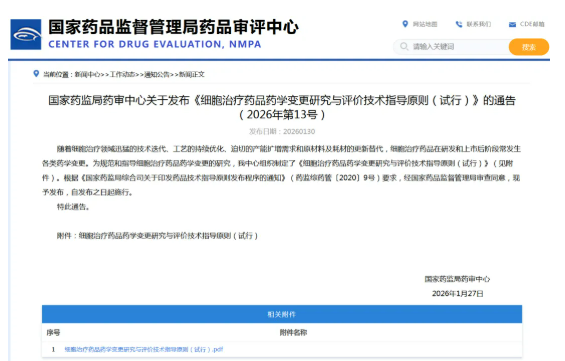Image resolution: width=565 pixels, height=361 pixels.
Task: Go to 工作动态 in breadcrumb
Action: 122,75
